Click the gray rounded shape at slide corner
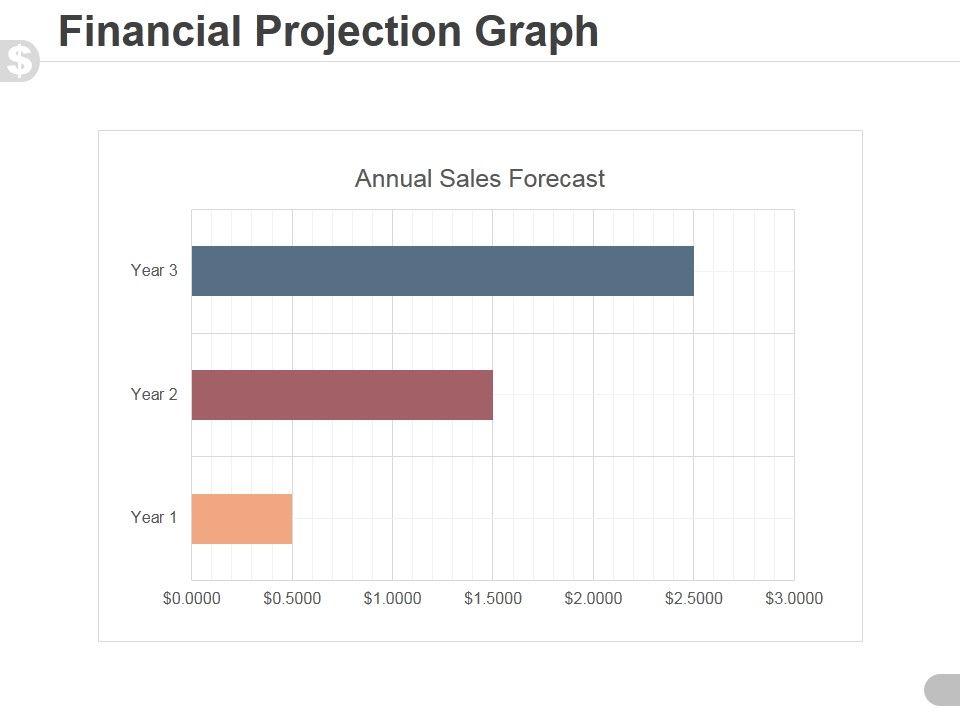Screen dimensions: 960x720 (943, 690)
